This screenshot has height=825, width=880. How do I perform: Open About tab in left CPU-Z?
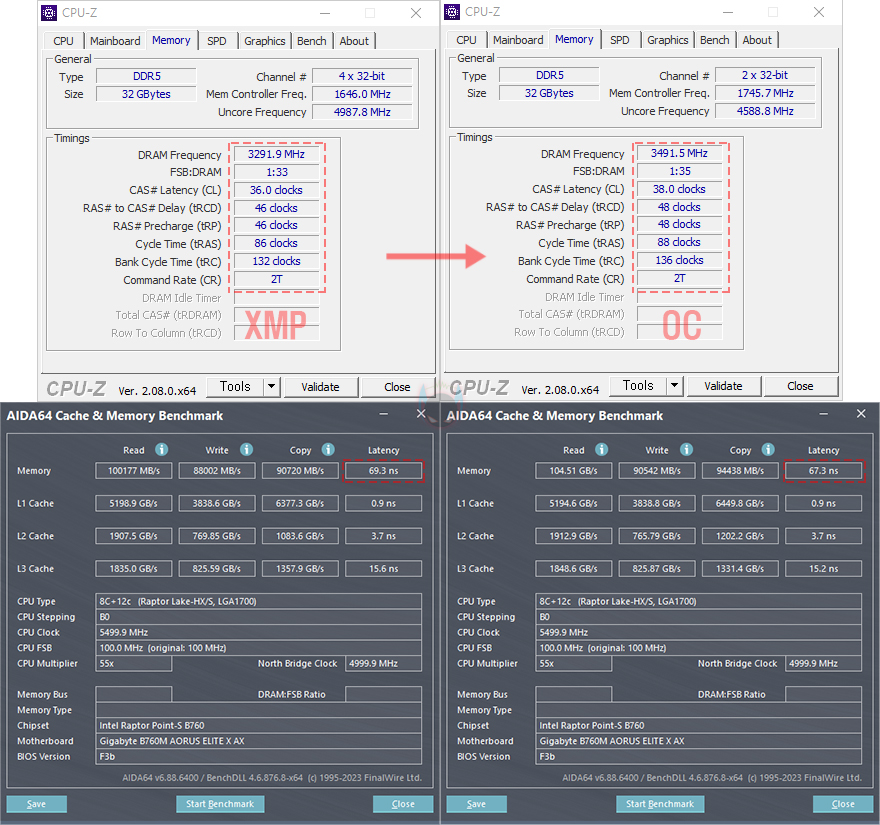[x=354, y=41]
